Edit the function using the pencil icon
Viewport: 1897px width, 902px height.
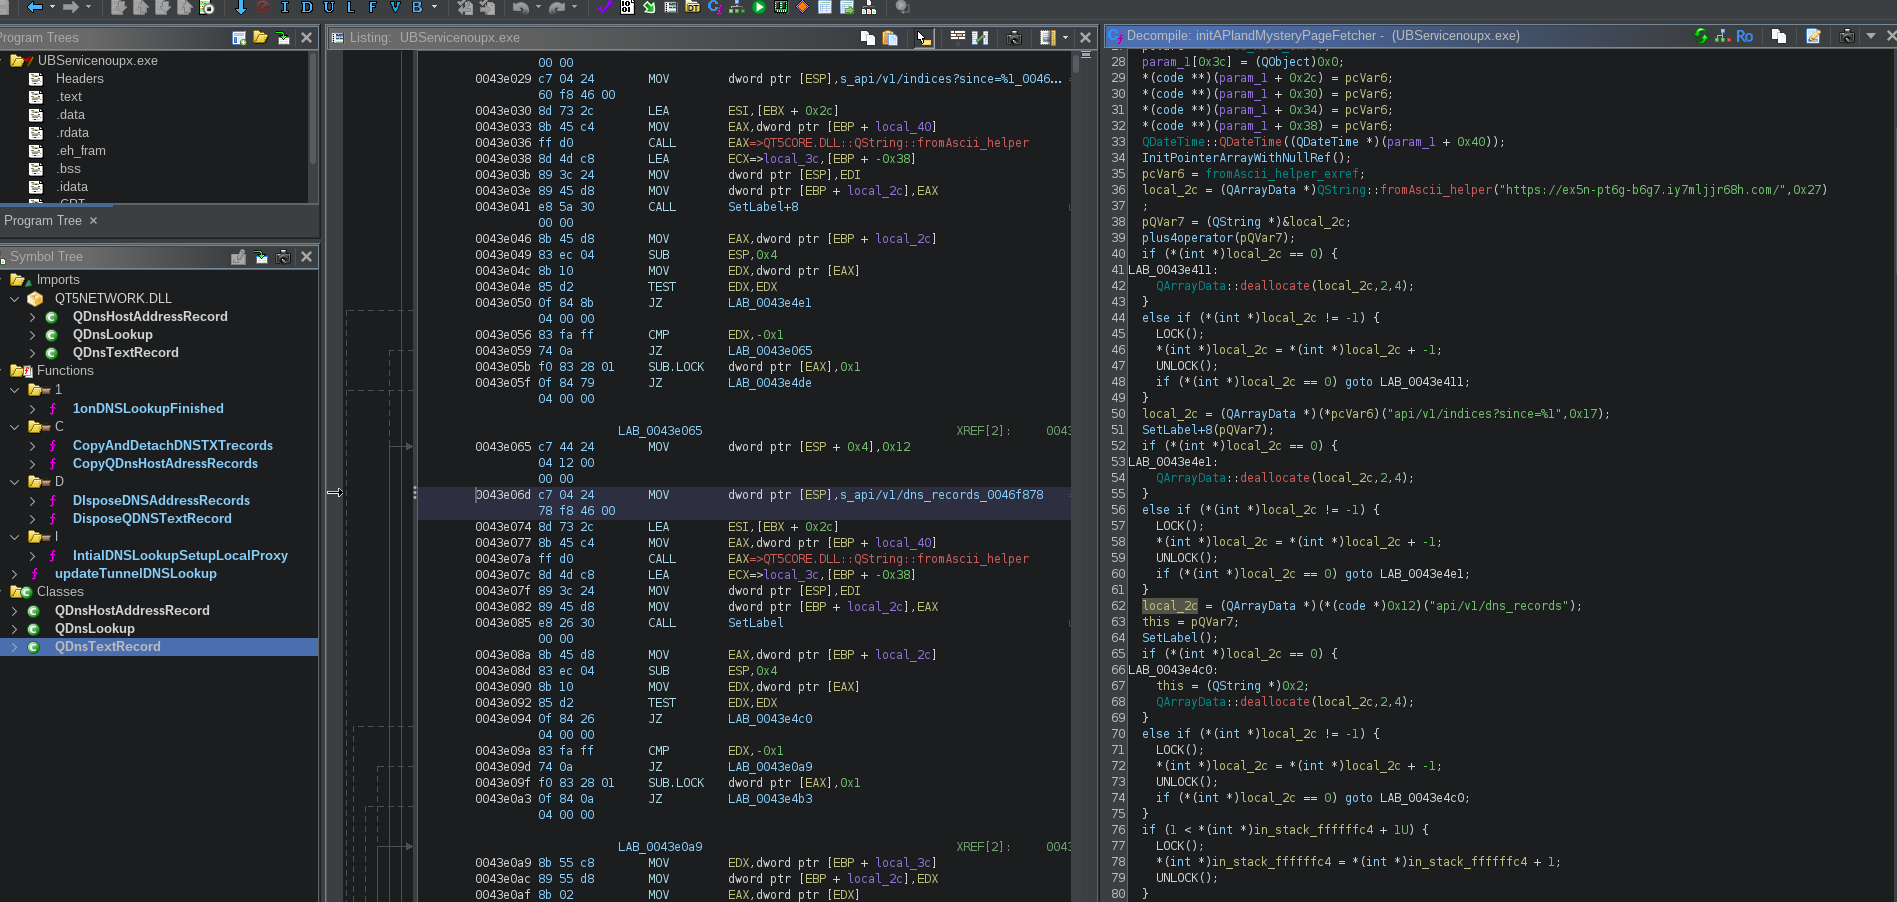(1814, 36)
